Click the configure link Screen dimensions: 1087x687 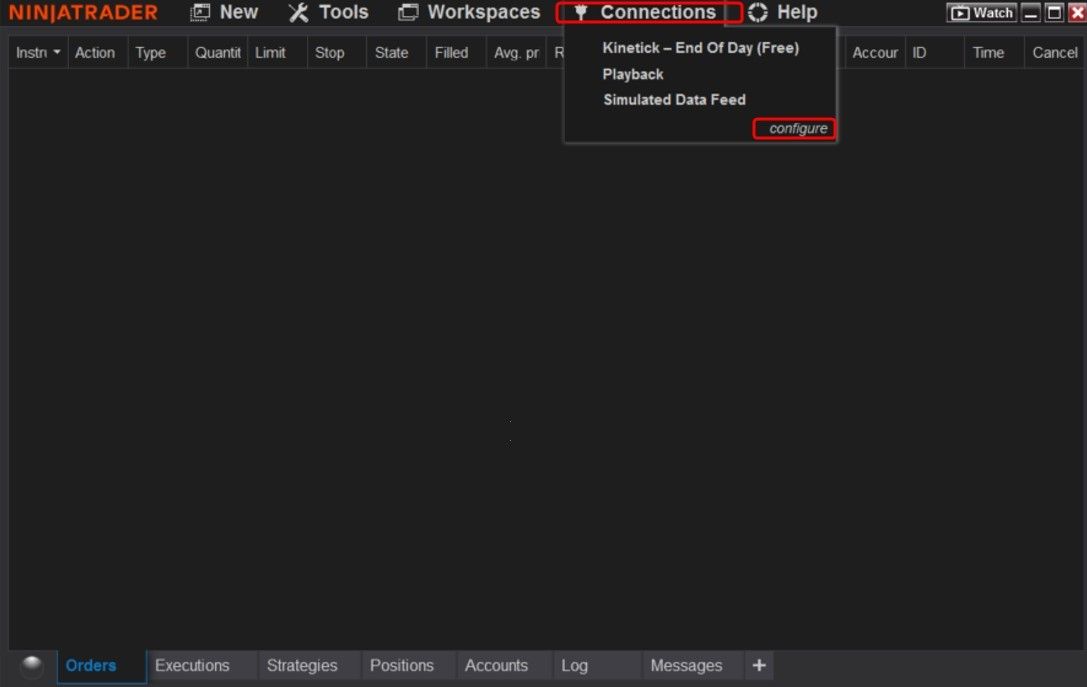(798, 129)
